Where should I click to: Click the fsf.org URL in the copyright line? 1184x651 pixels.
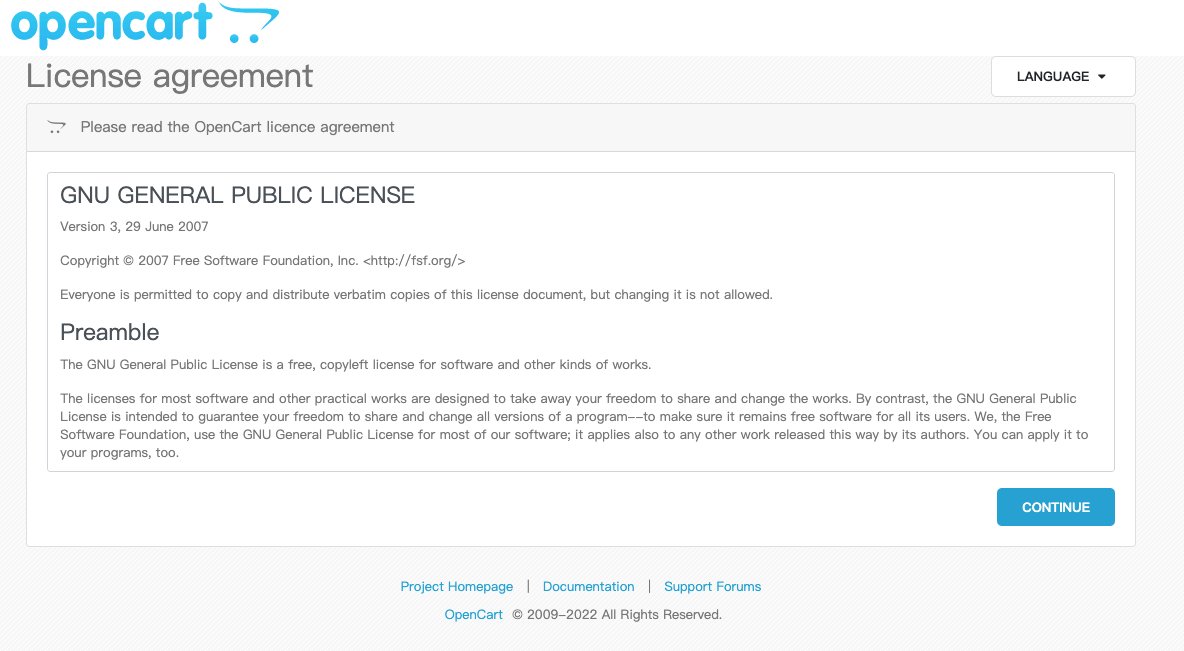tap(414, 261)
